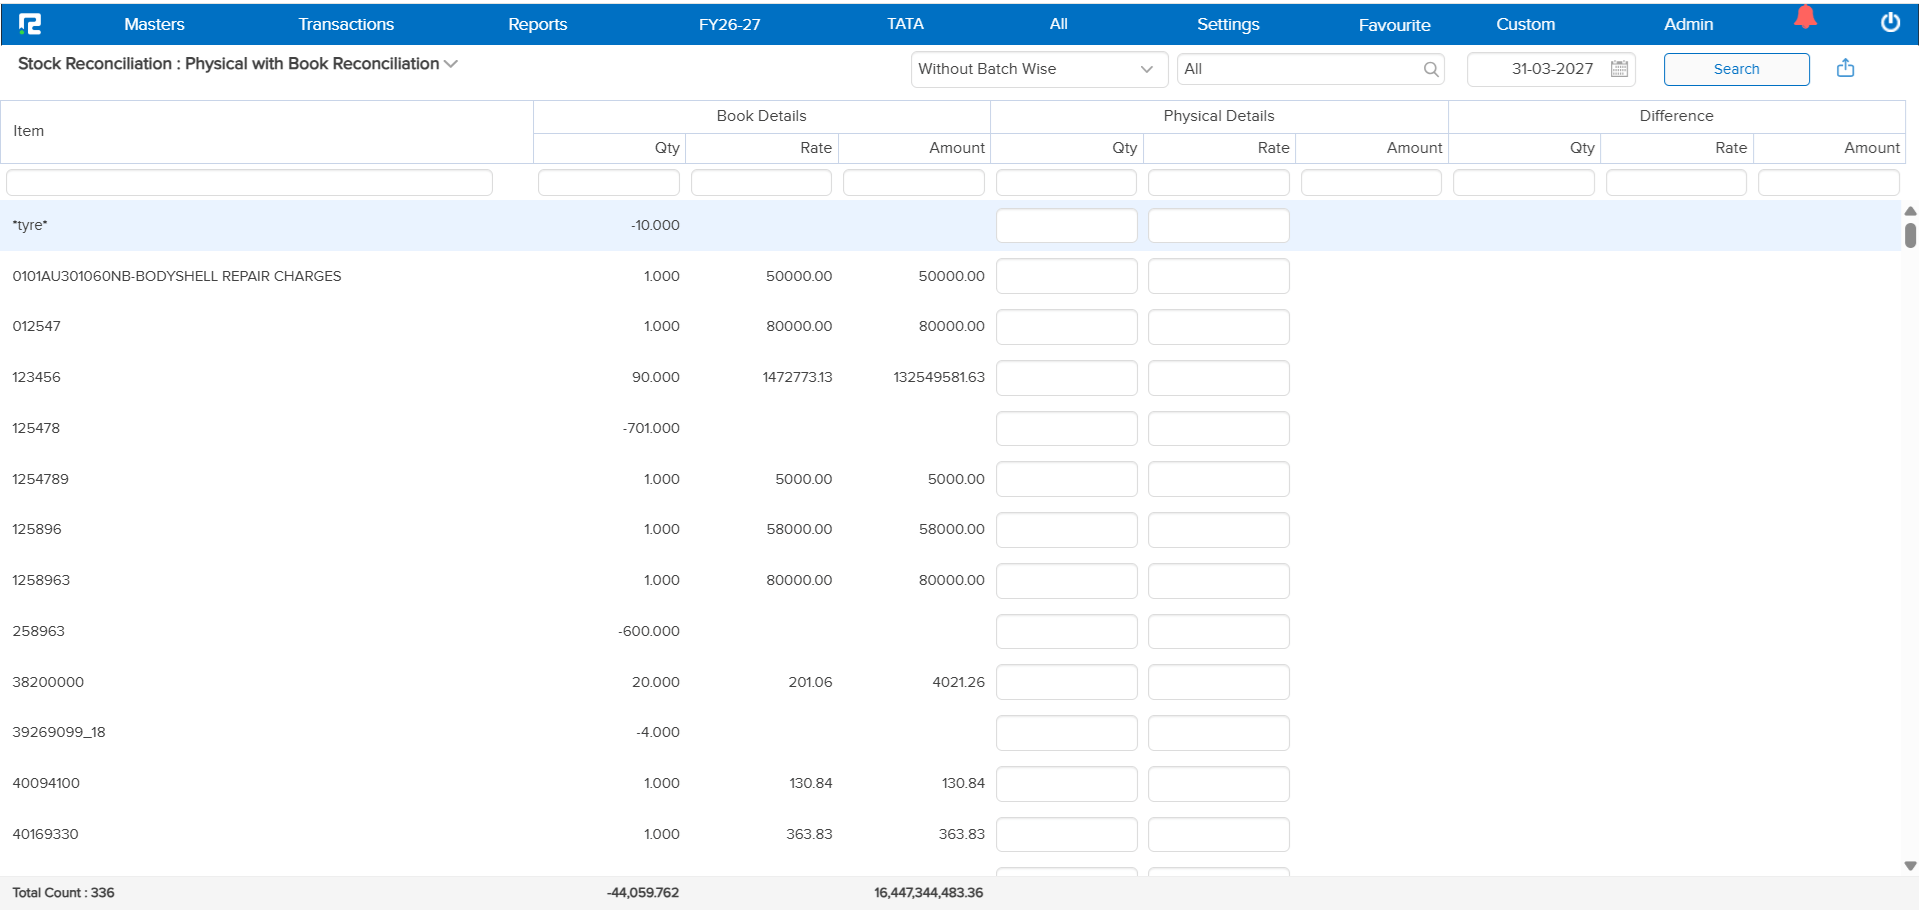Open the Transactions menu
This screenshot has width=1919, height=915.
[x=346, y=24]
